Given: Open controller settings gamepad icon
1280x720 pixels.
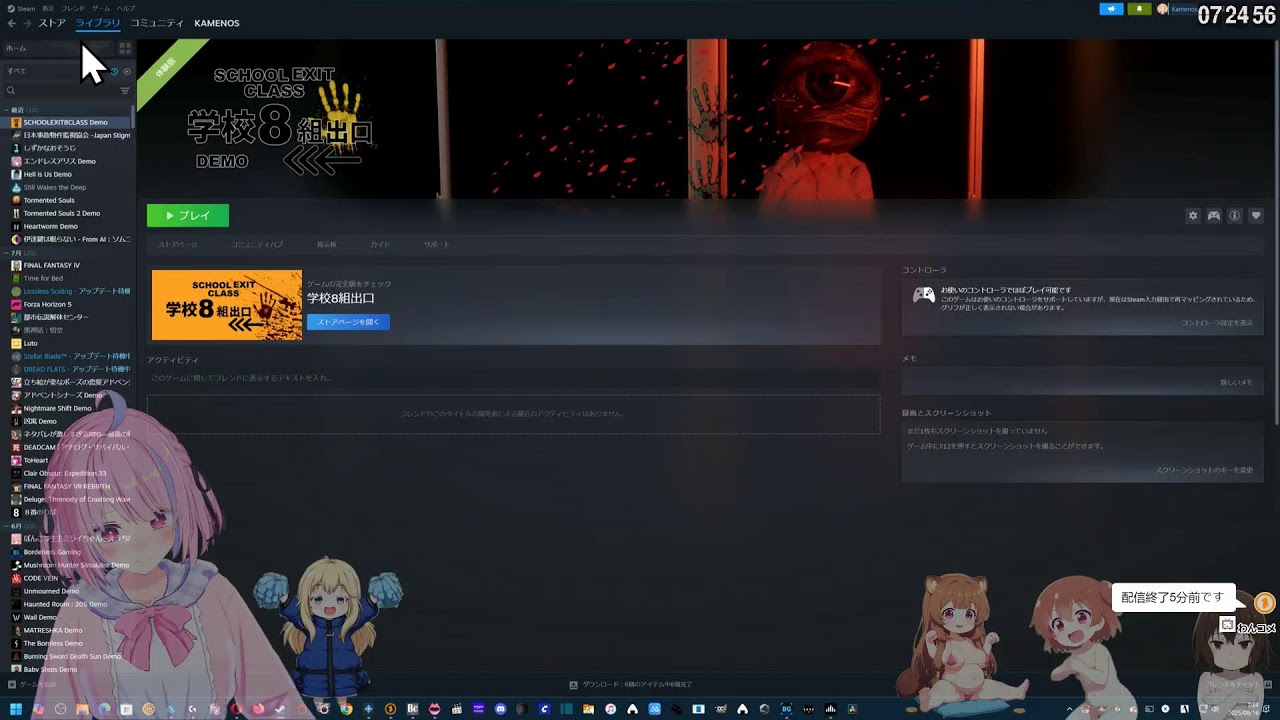Looking at the screenshot, I should (1214, 215).
